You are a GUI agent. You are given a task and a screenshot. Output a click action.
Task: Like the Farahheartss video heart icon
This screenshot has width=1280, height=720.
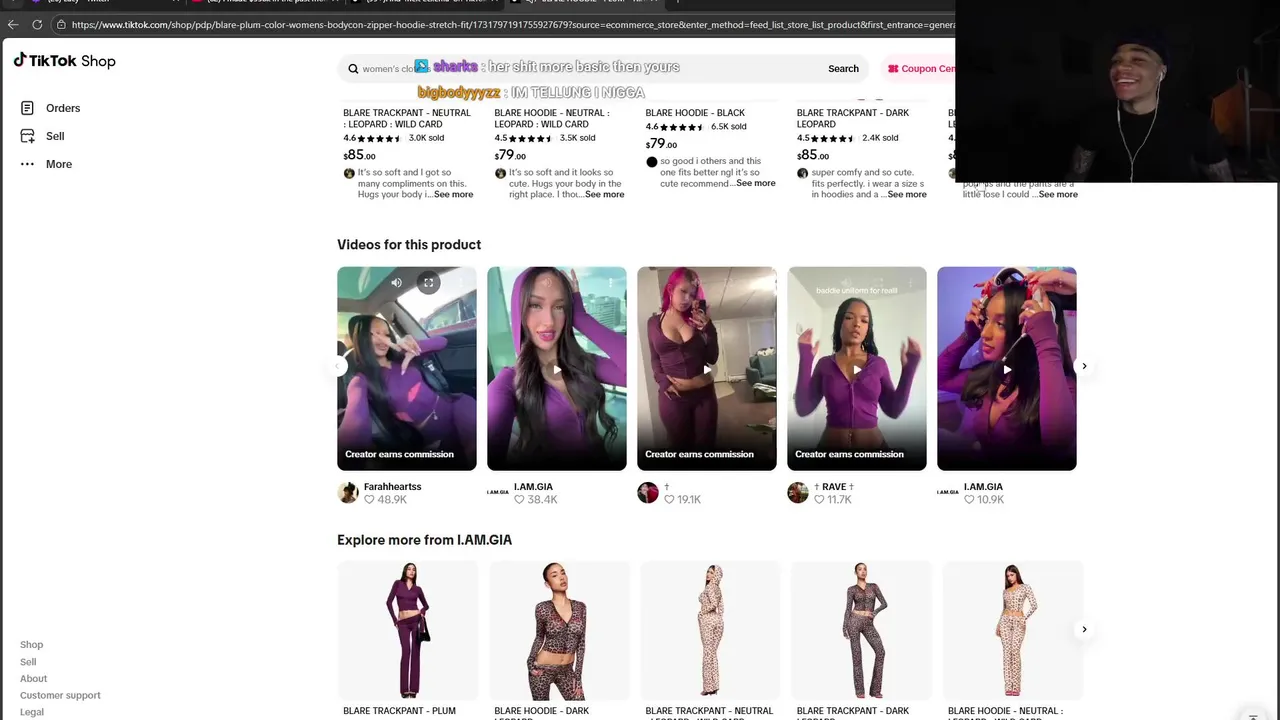coord(369,499)
